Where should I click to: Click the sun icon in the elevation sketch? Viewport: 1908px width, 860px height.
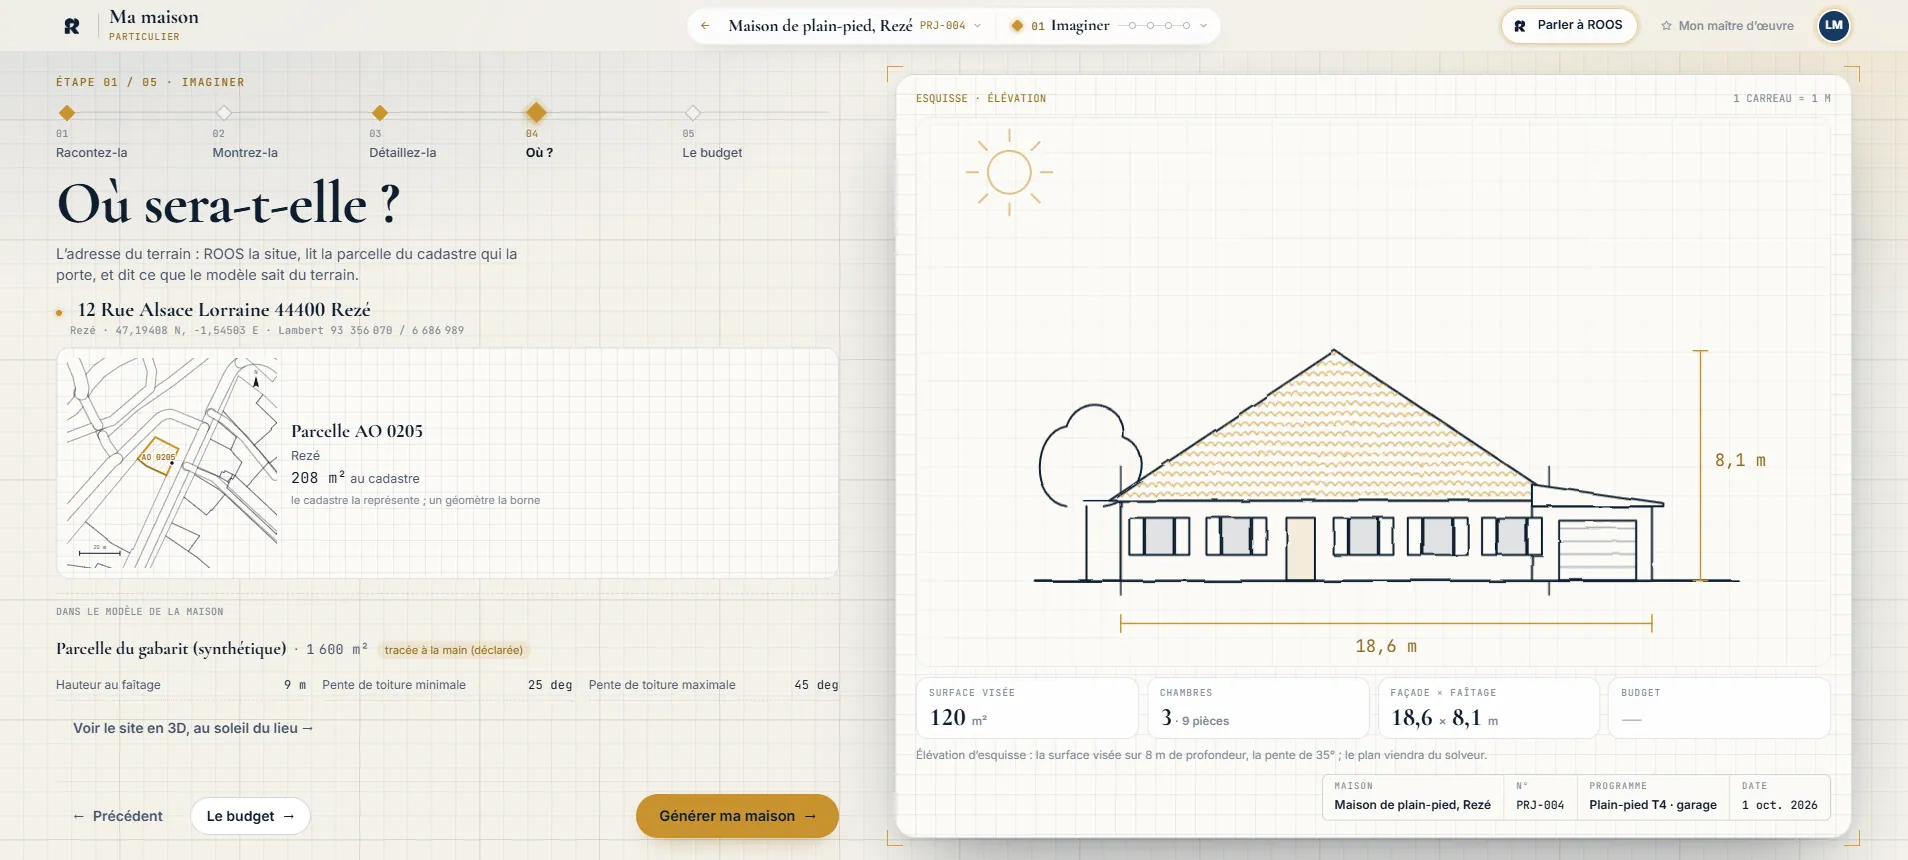1009,172
